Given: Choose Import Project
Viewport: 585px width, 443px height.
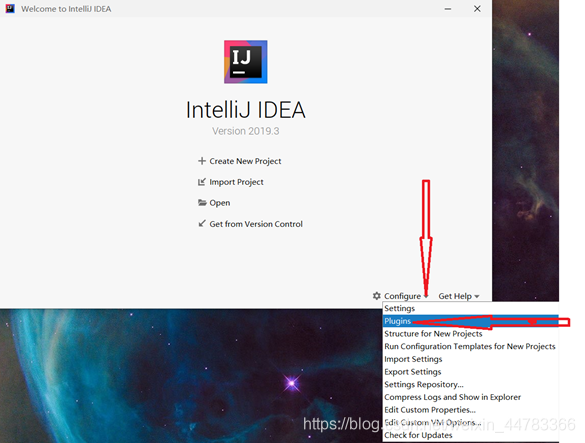Looking at the screenshot, I should tap(236, 182).
